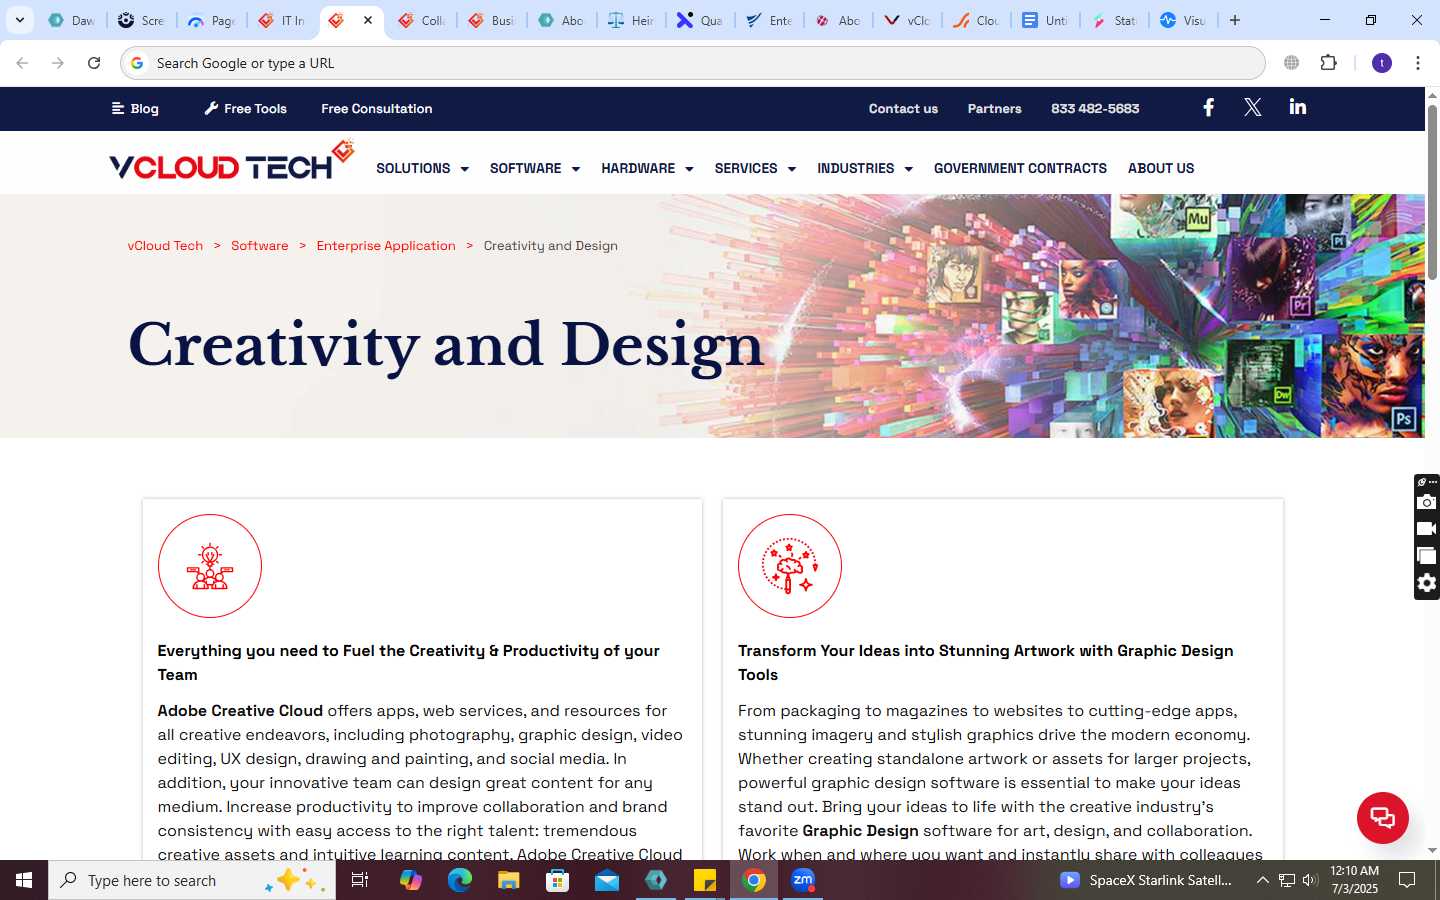Open the X (Twitter) social icon

(x=1253, y=107)
